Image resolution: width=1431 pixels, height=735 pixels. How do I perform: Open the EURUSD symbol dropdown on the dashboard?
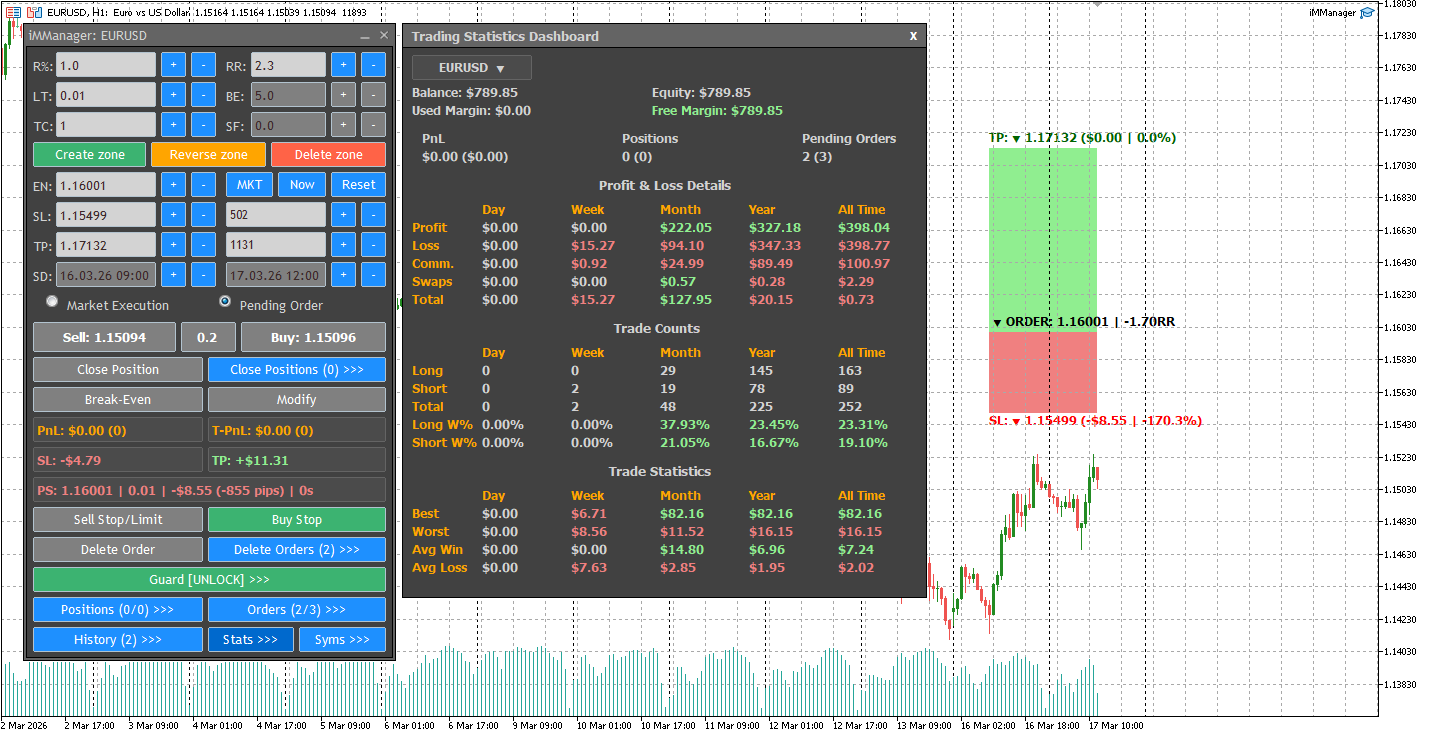tap(470, 66)
